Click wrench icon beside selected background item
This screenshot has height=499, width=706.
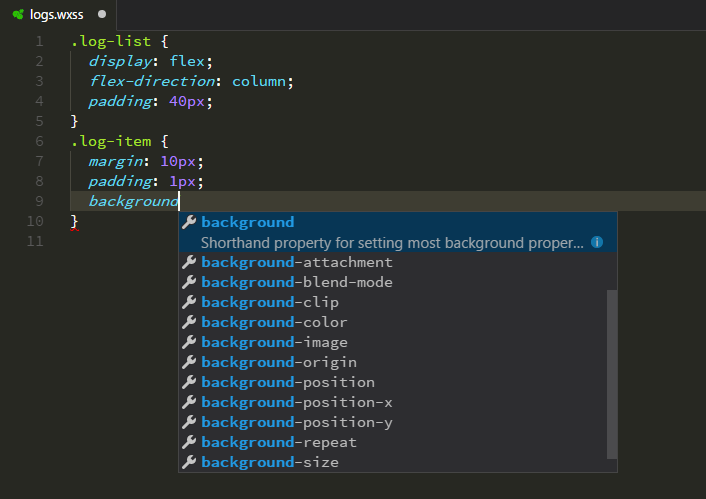pos(189,222)
